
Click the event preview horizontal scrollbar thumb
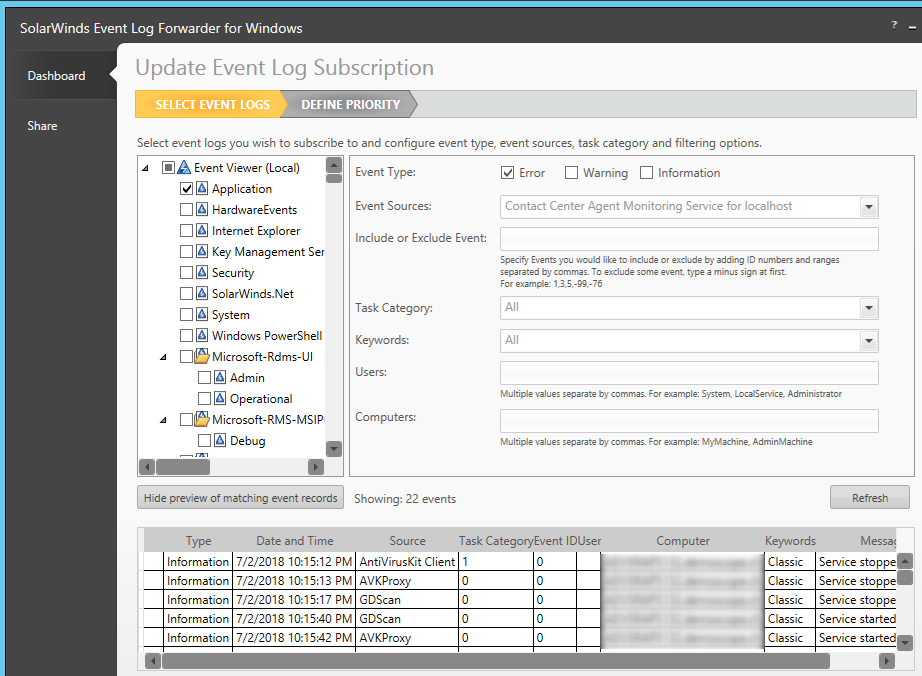tap(496, 661)
